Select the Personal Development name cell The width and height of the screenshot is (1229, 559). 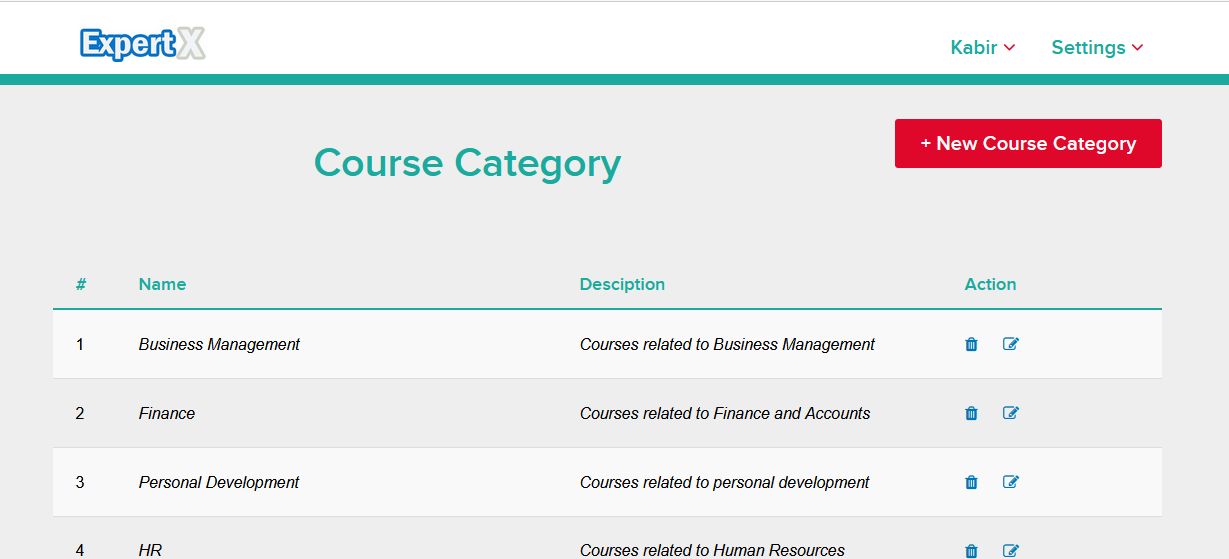point(219,482)
